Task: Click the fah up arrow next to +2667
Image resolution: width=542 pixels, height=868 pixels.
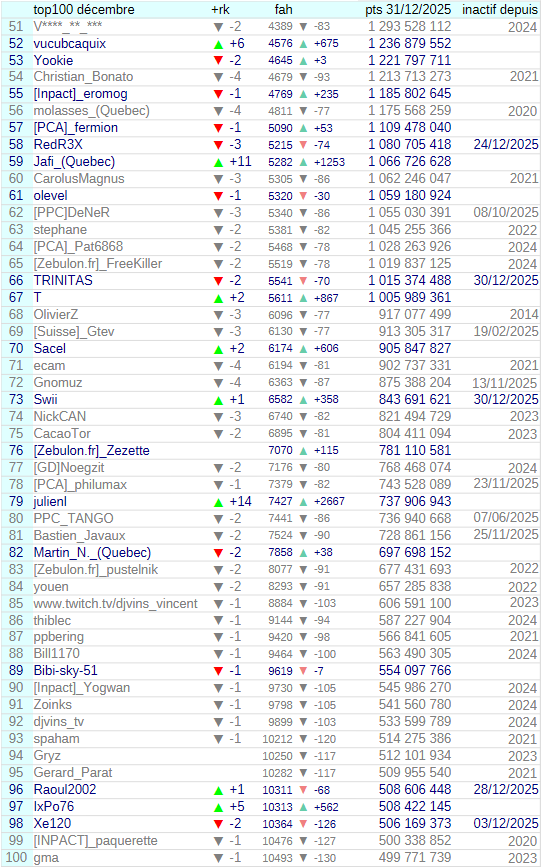Action: point(303,502)
